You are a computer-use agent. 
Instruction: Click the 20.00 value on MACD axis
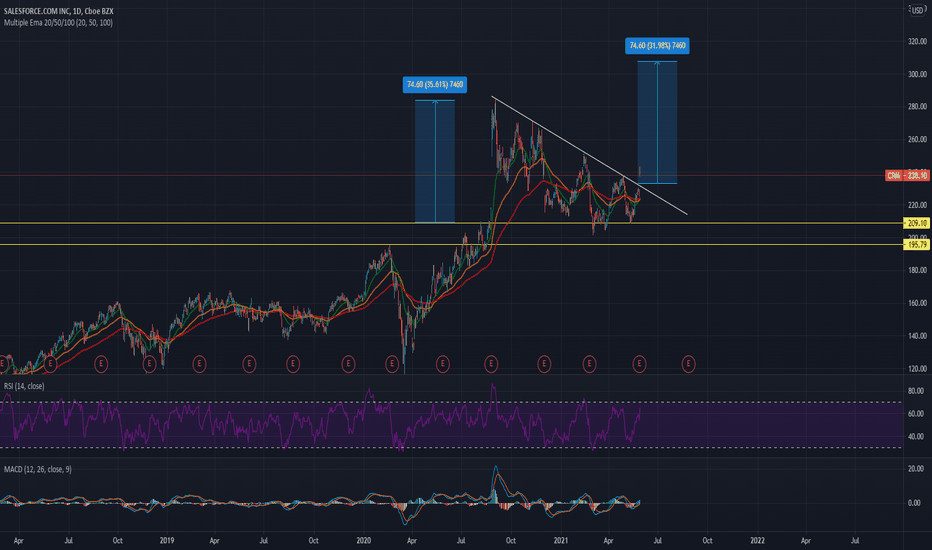[x=915, y=469]
